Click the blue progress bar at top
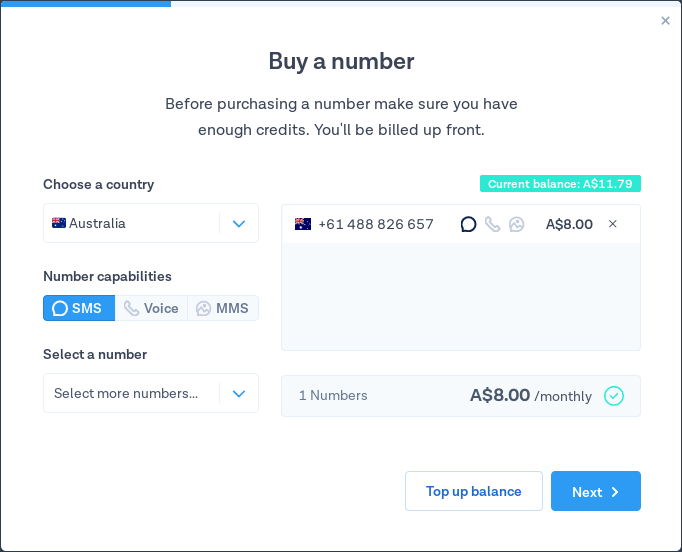This screenshot has height=552, width=682. [x=86, y=3]
